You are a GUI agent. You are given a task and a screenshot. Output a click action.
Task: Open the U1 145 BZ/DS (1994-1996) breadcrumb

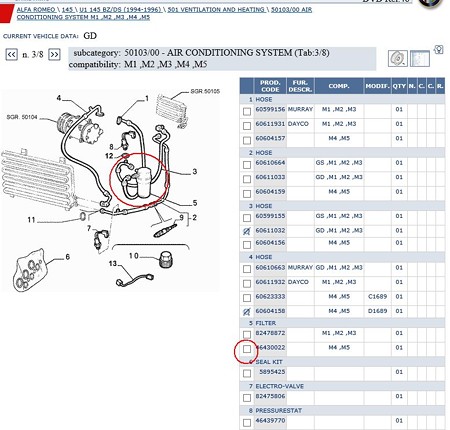point(120,10)
